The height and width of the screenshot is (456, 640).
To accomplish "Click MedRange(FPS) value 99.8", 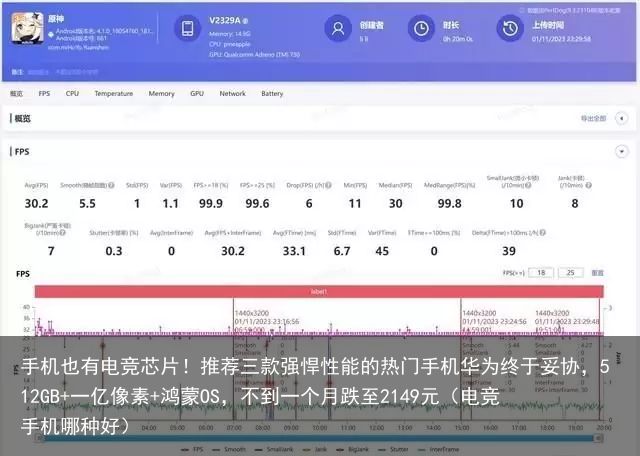I will pos(449,203).
